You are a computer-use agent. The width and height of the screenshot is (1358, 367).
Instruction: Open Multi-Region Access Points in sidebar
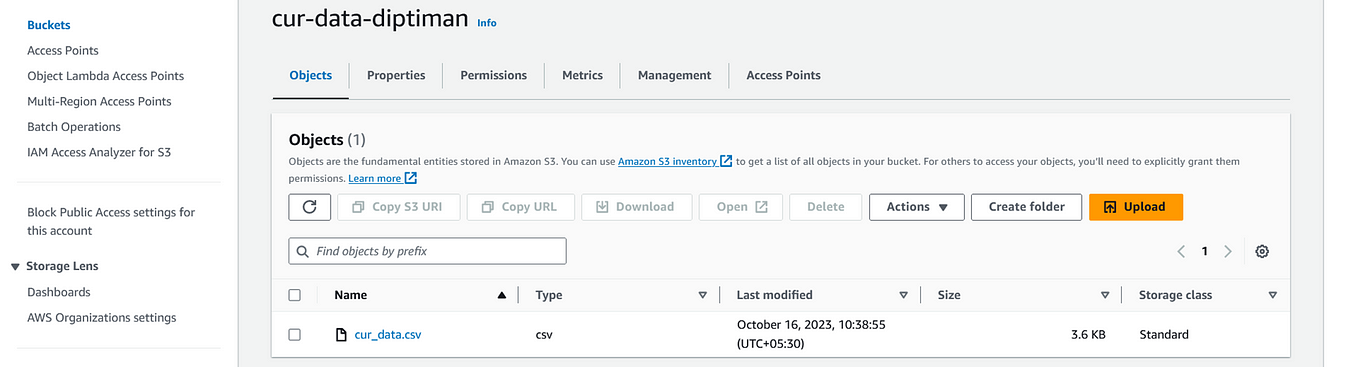[x=99, y=101]
